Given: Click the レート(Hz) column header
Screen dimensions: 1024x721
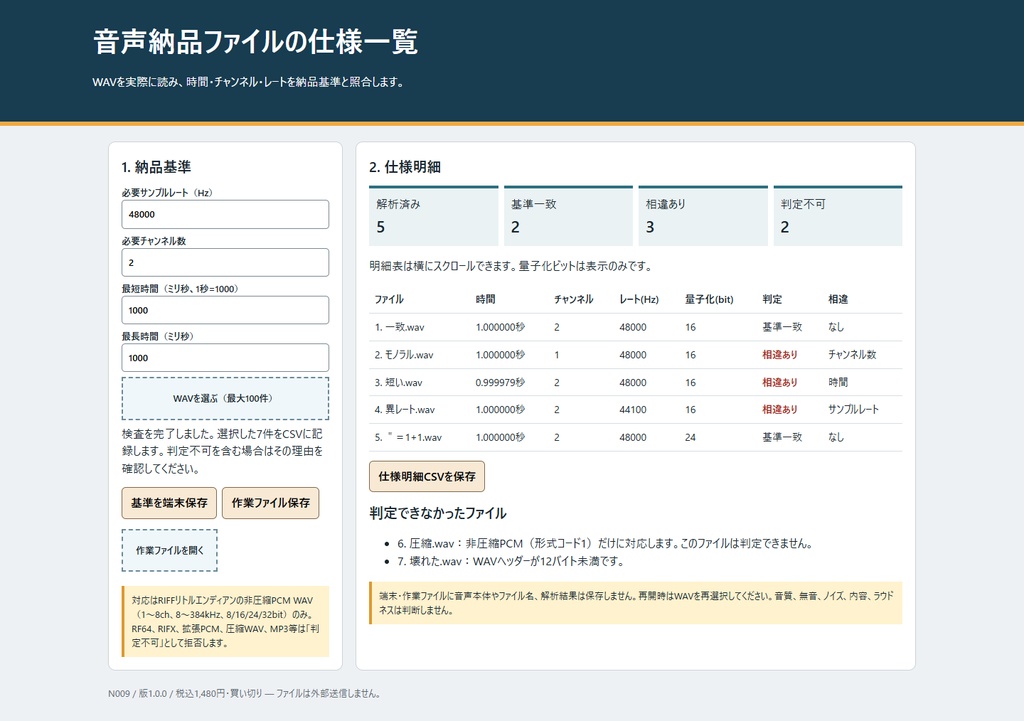Looking at the screenshot, I should click(639, 299).
